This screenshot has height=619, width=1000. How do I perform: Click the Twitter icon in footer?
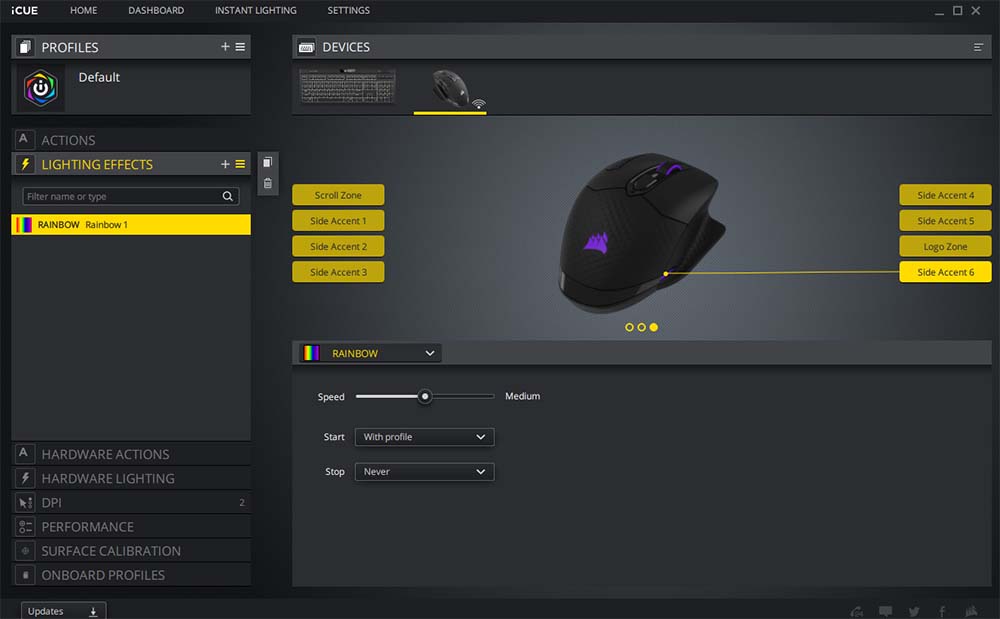pyautogui.click(x=914, y=611)
